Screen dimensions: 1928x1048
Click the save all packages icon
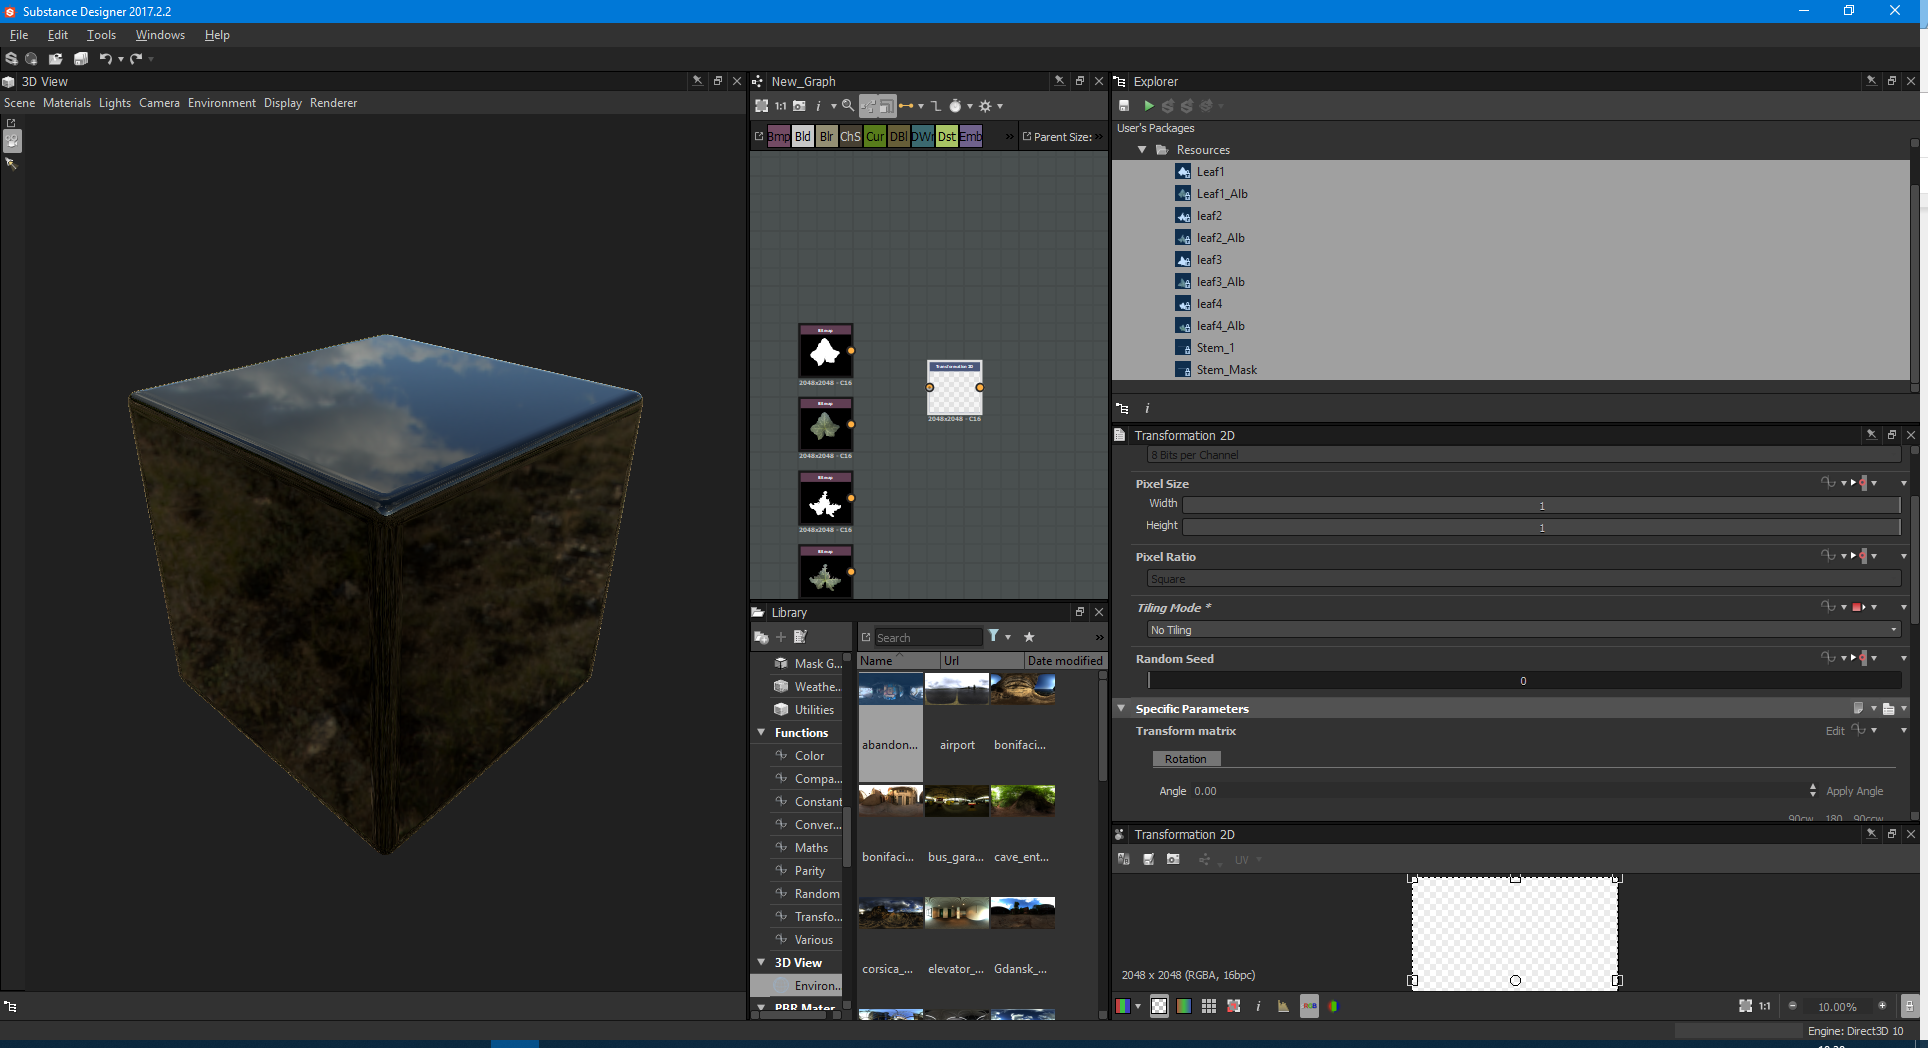tap(80, 59)
